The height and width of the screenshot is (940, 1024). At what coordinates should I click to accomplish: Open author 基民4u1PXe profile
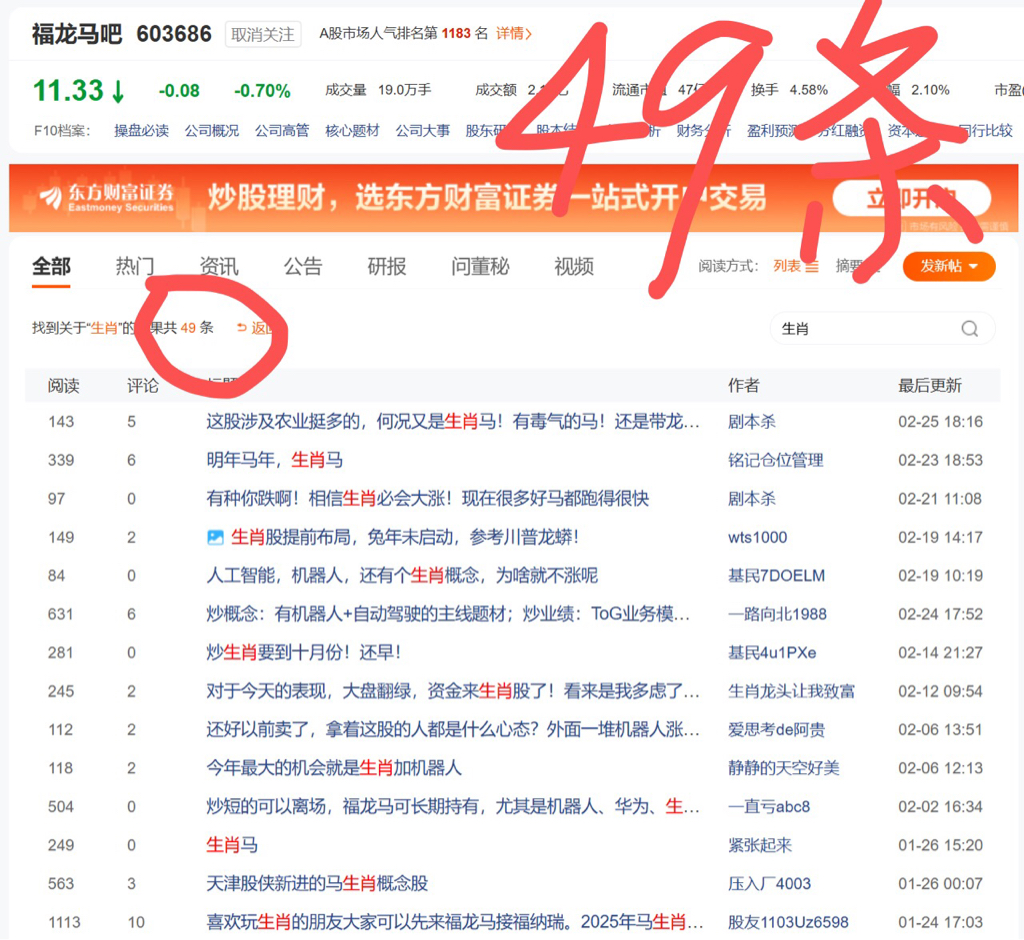point(772,653)
